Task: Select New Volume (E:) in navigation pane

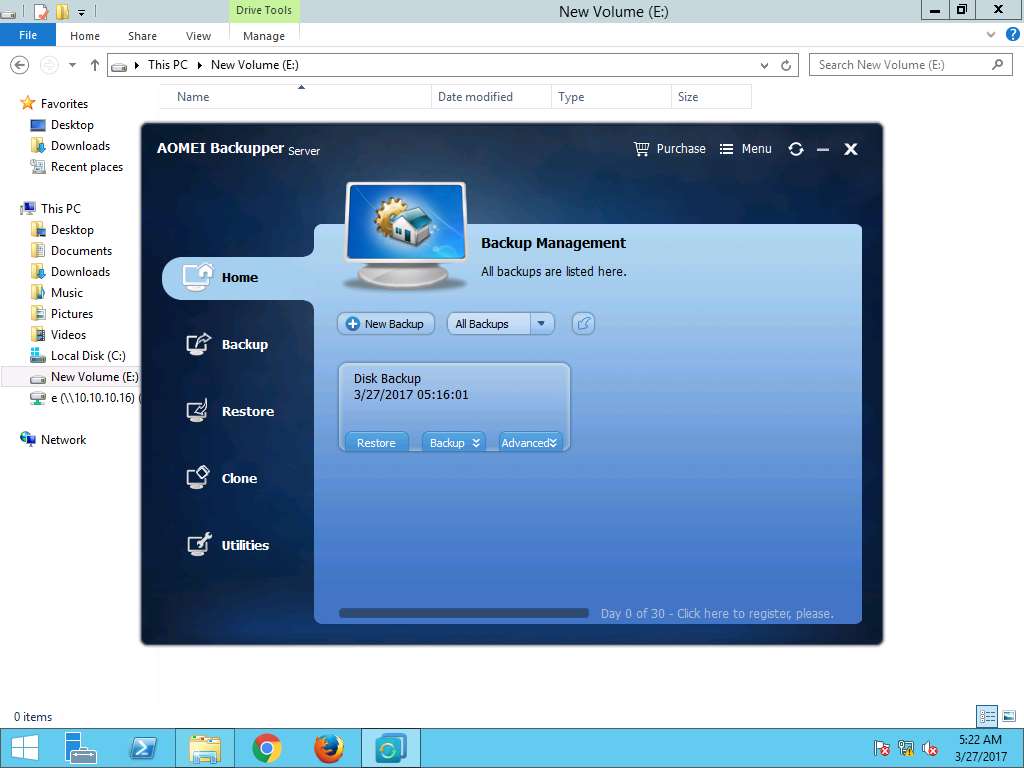Action: pyautogui.click(x=71, y=377)
